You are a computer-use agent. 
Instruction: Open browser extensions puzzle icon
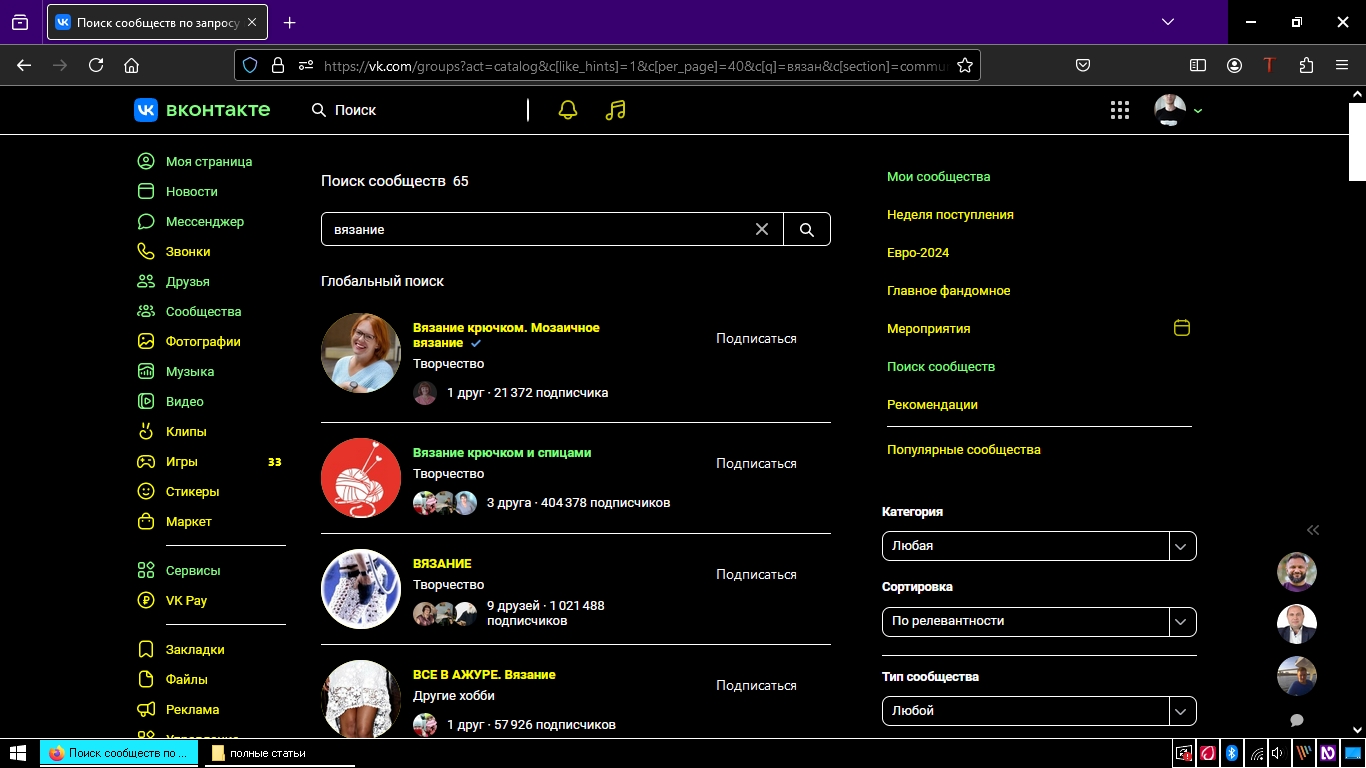coord(1306,65)
